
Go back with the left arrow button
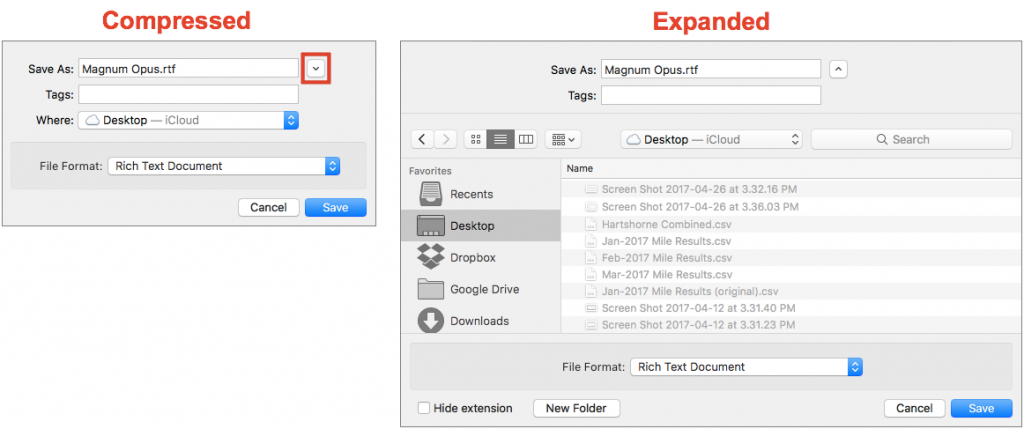pyautogui.click(x=423, y=139)
